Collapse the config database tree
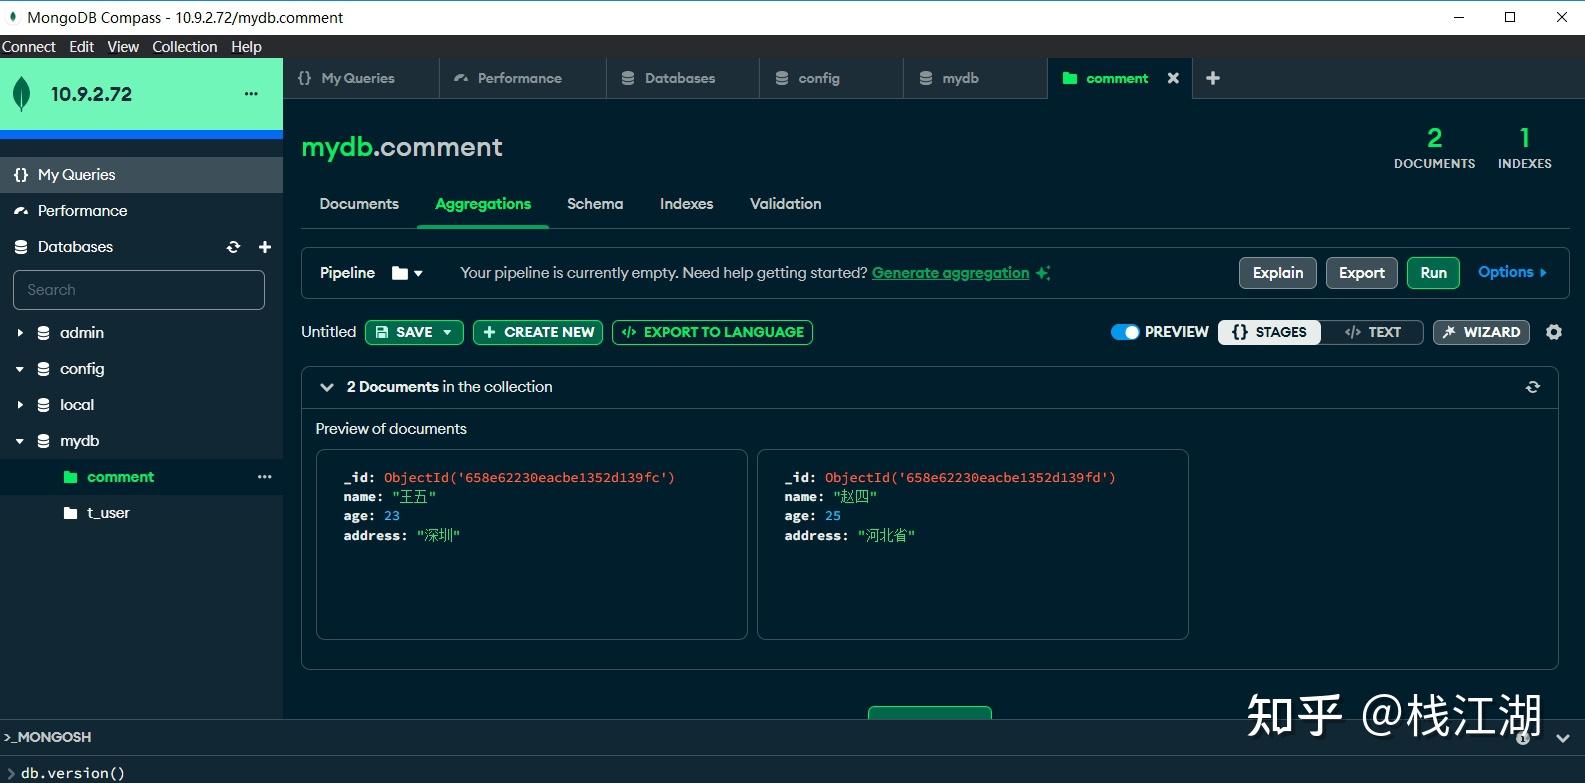Viewport: 1585px width, 783px height. 19,369
